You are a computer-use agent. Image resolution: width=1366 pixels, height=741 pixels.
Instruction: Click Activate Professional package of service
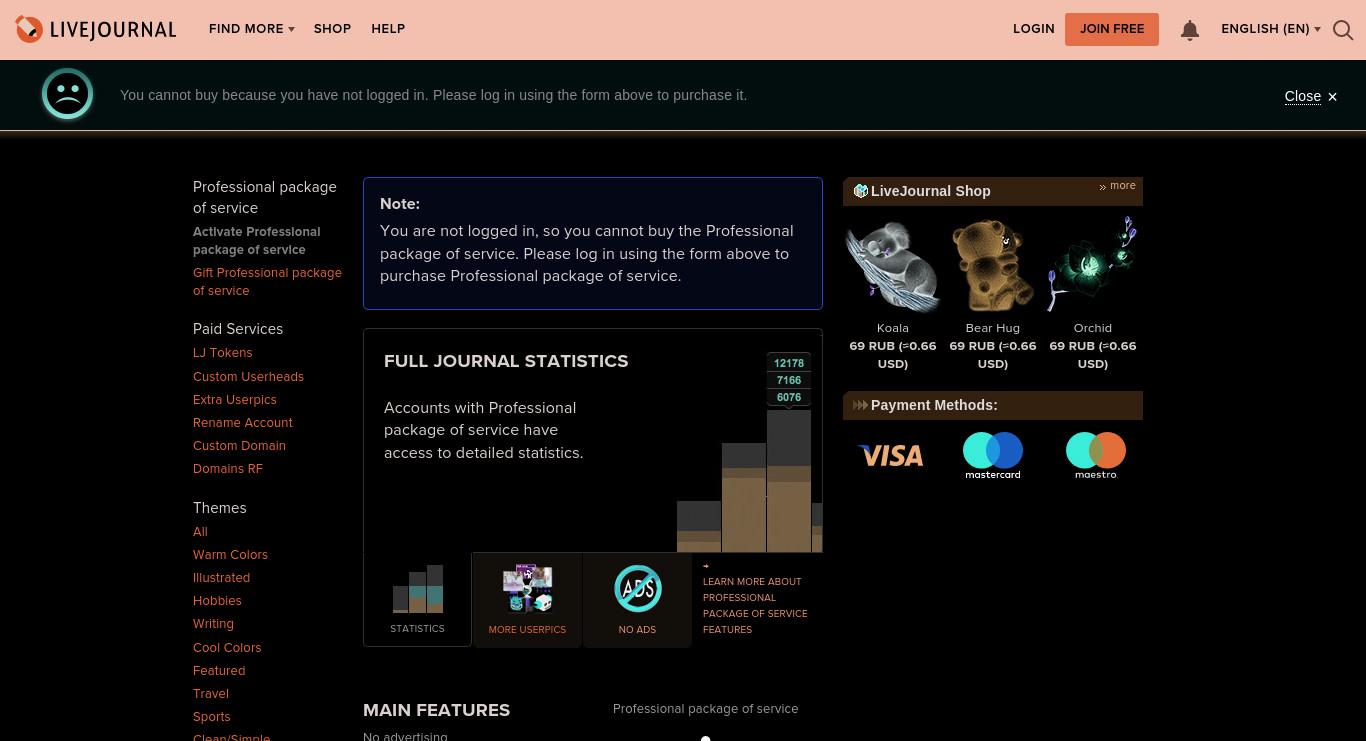coord(257,241)
